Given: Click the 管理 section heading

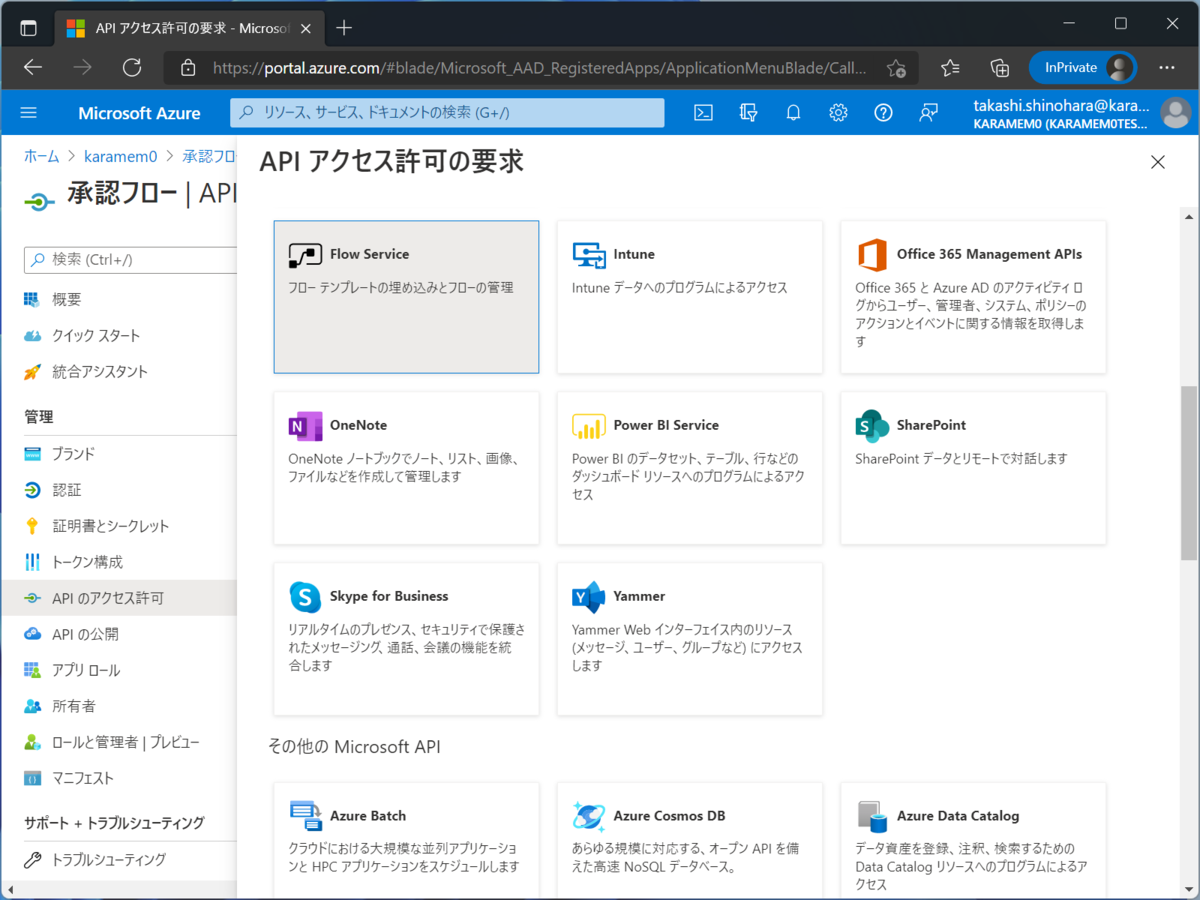Looking at the screenshot, I should pyautogui.click(x=39, y=416).
